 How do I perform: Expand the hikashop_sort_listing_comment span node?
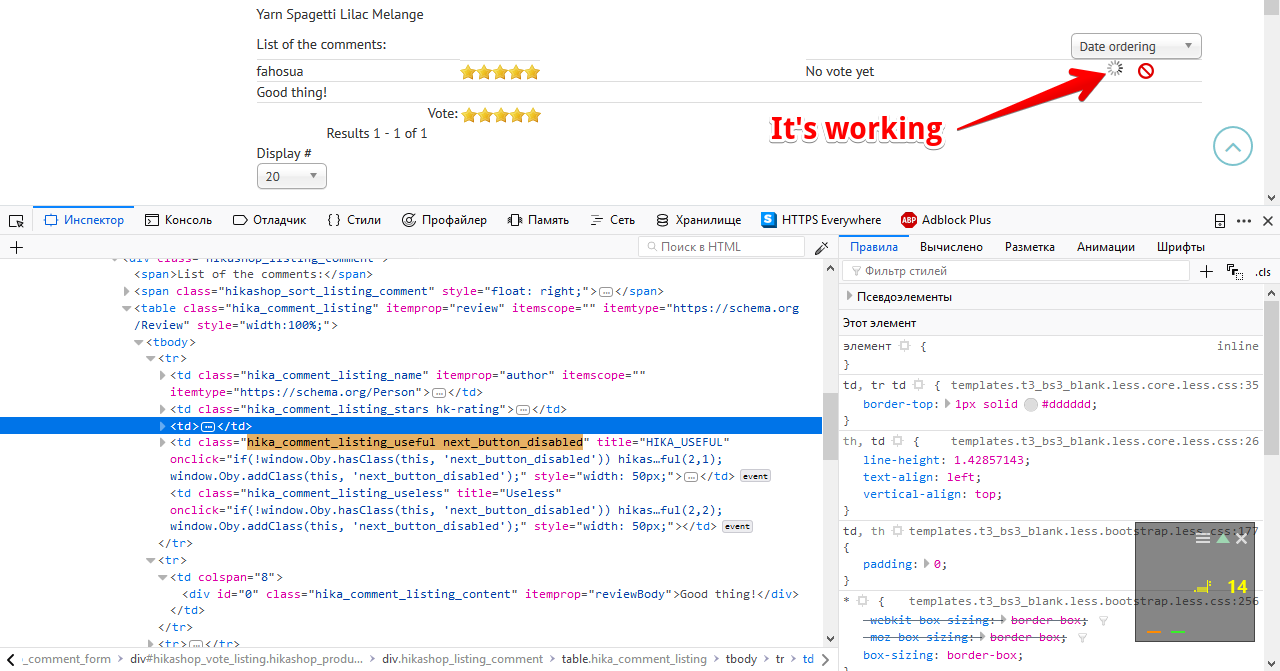point(126,291)
